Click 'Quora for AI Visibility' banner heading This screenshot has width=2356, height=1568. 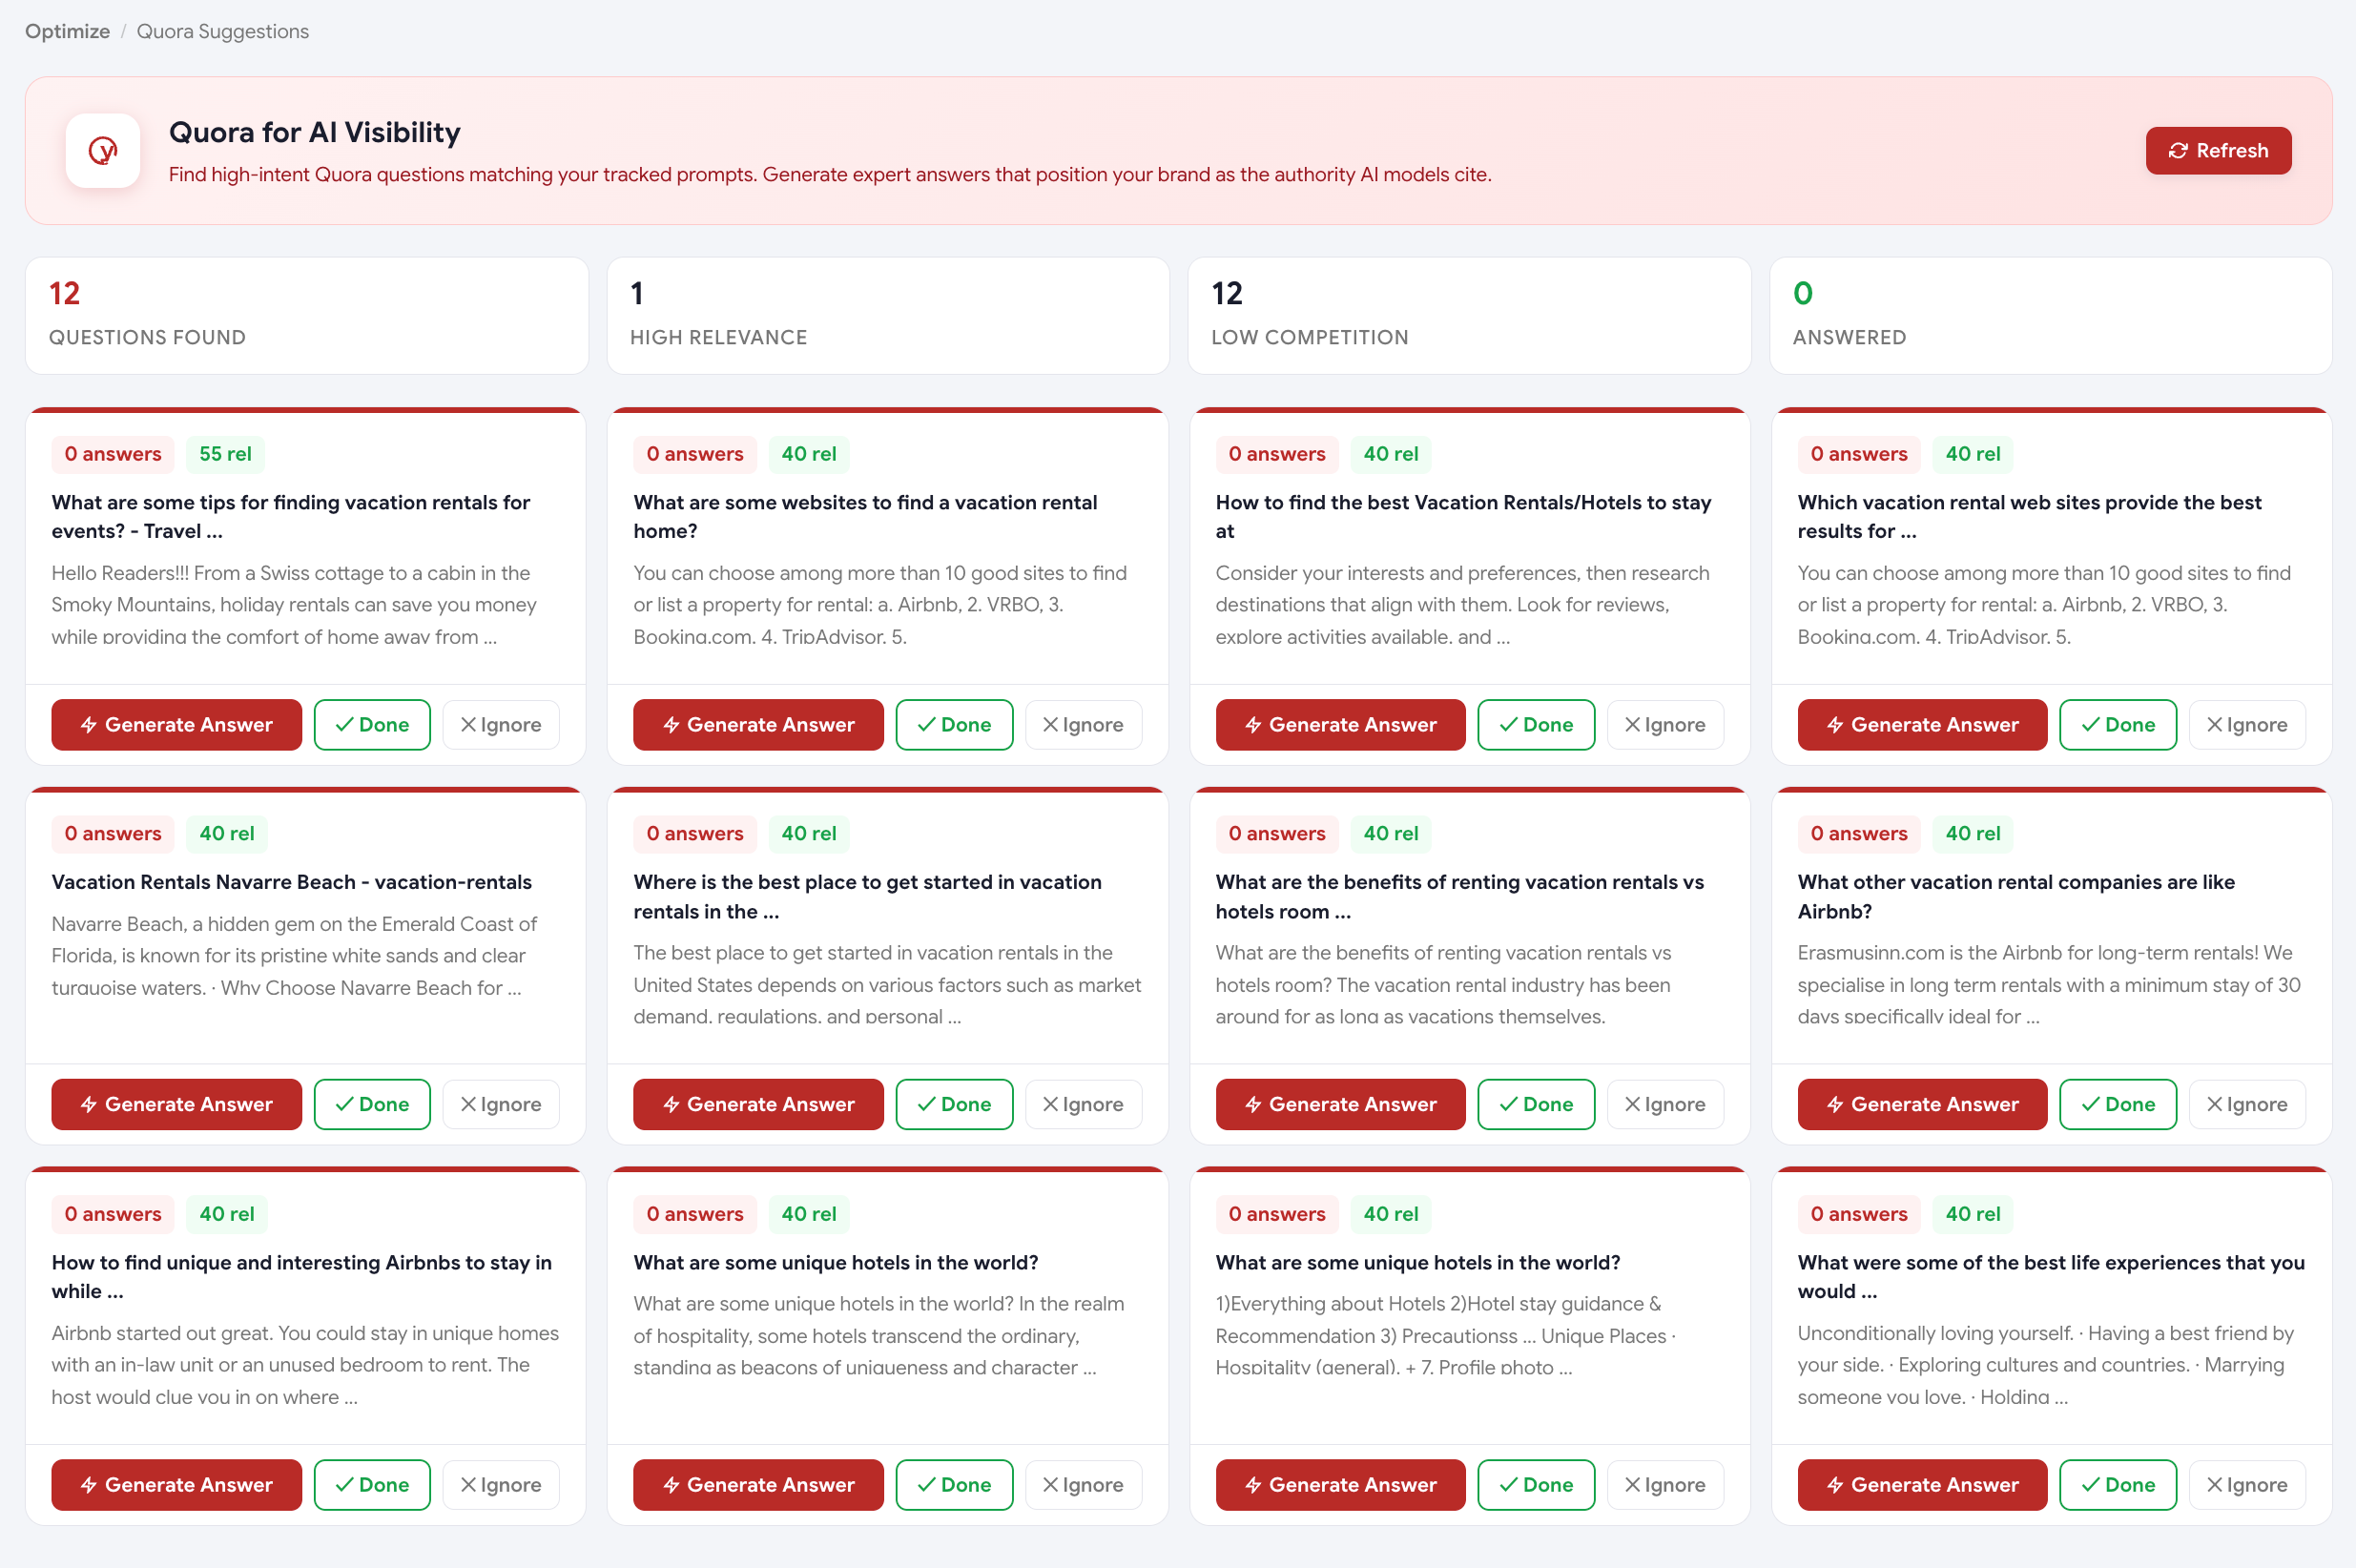click(x=314, y=132)
